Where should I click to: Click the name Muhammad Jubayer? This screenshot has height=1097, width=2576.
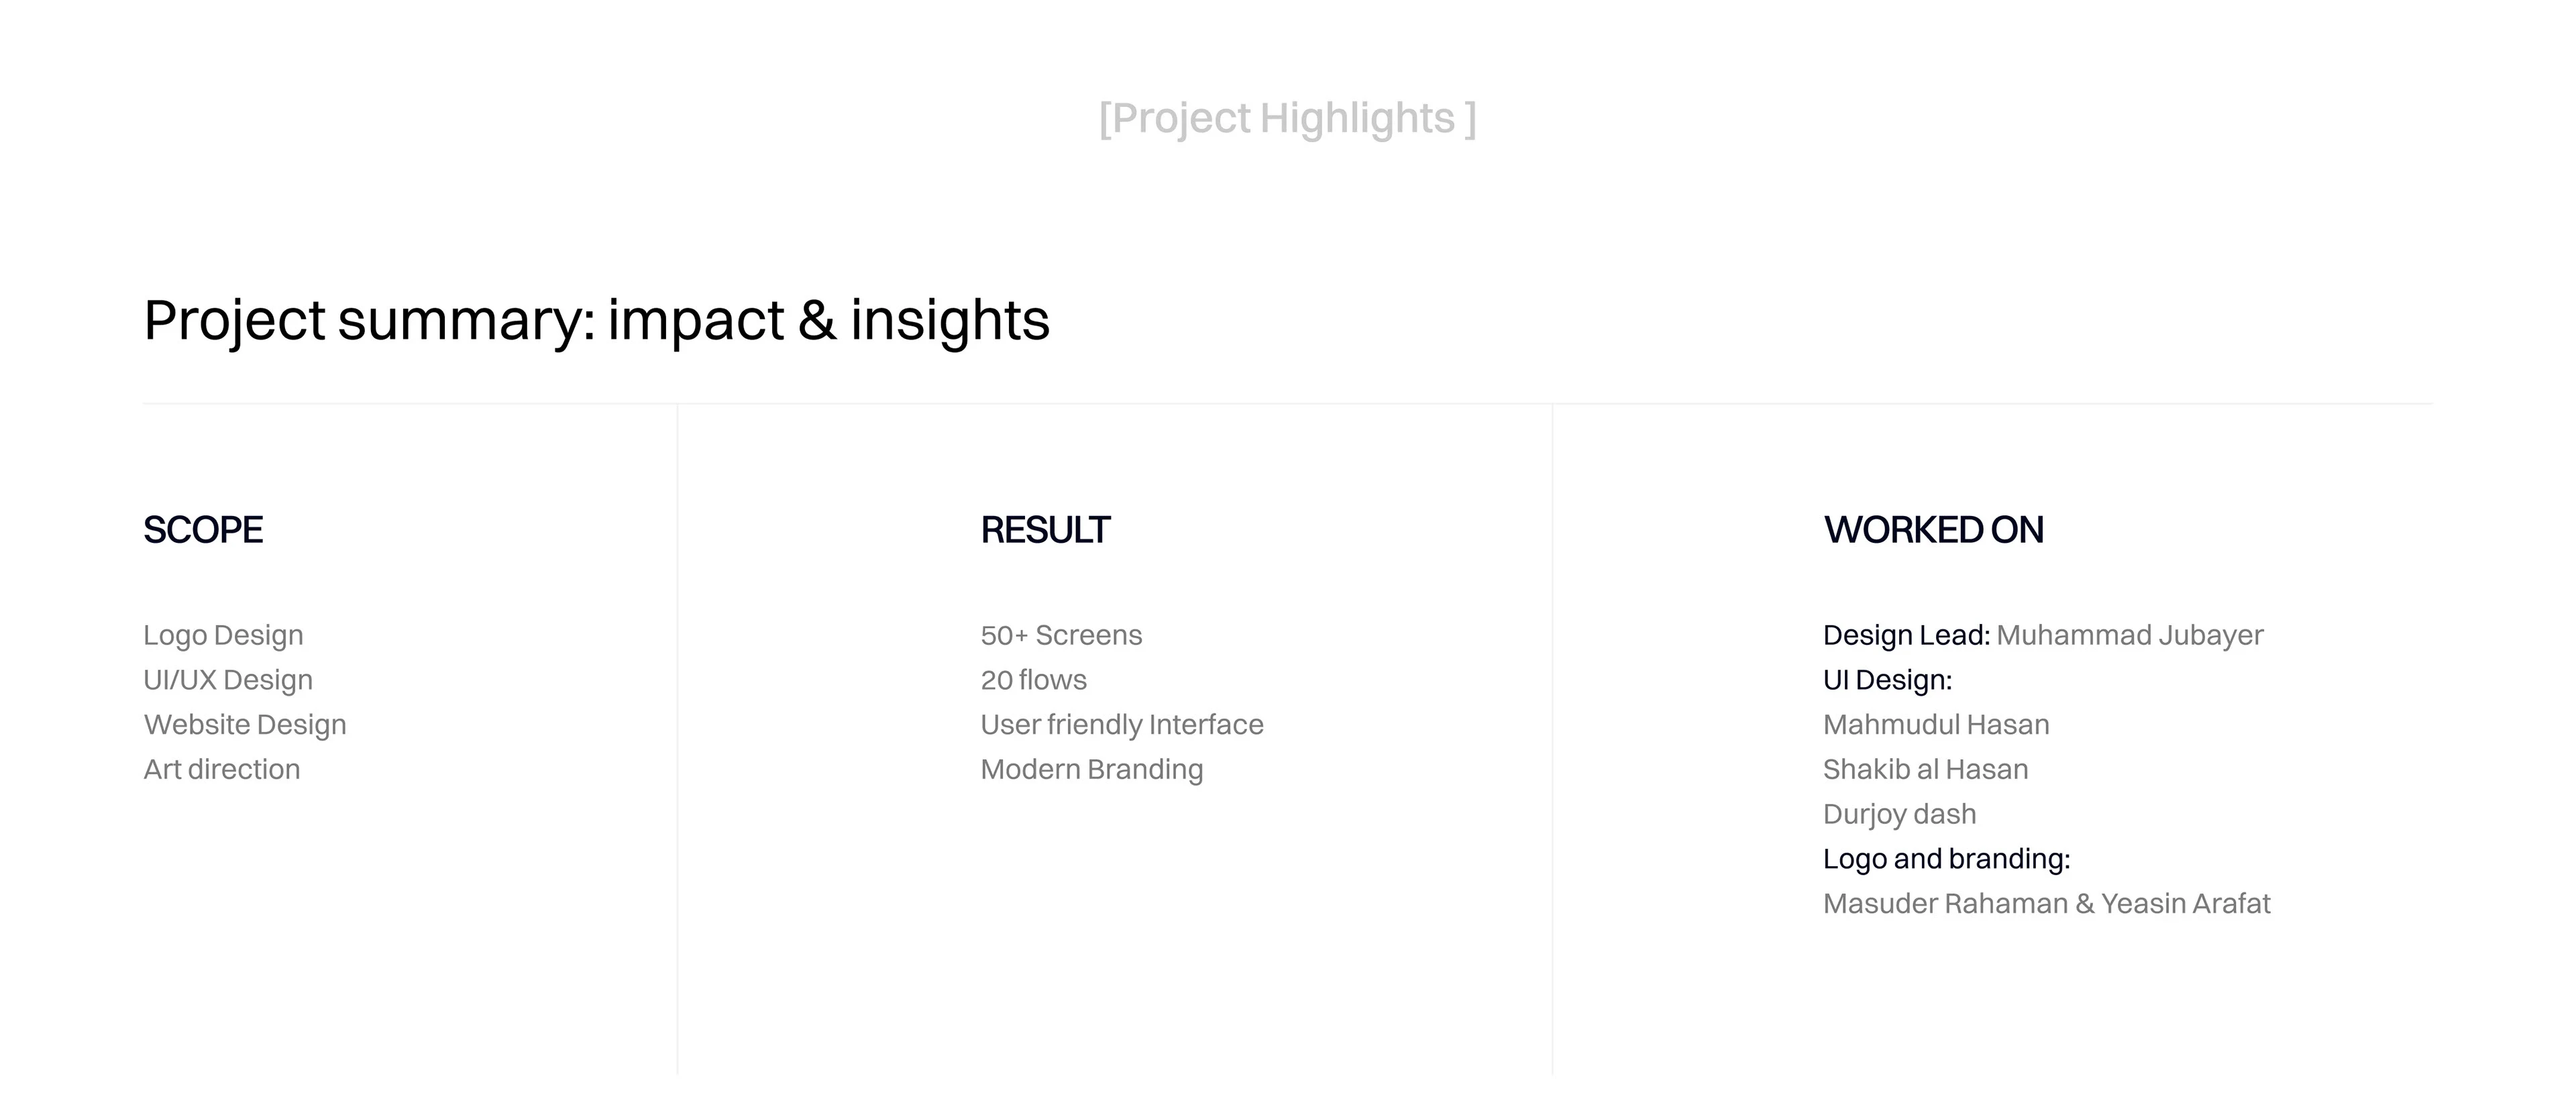point(2130,635)
